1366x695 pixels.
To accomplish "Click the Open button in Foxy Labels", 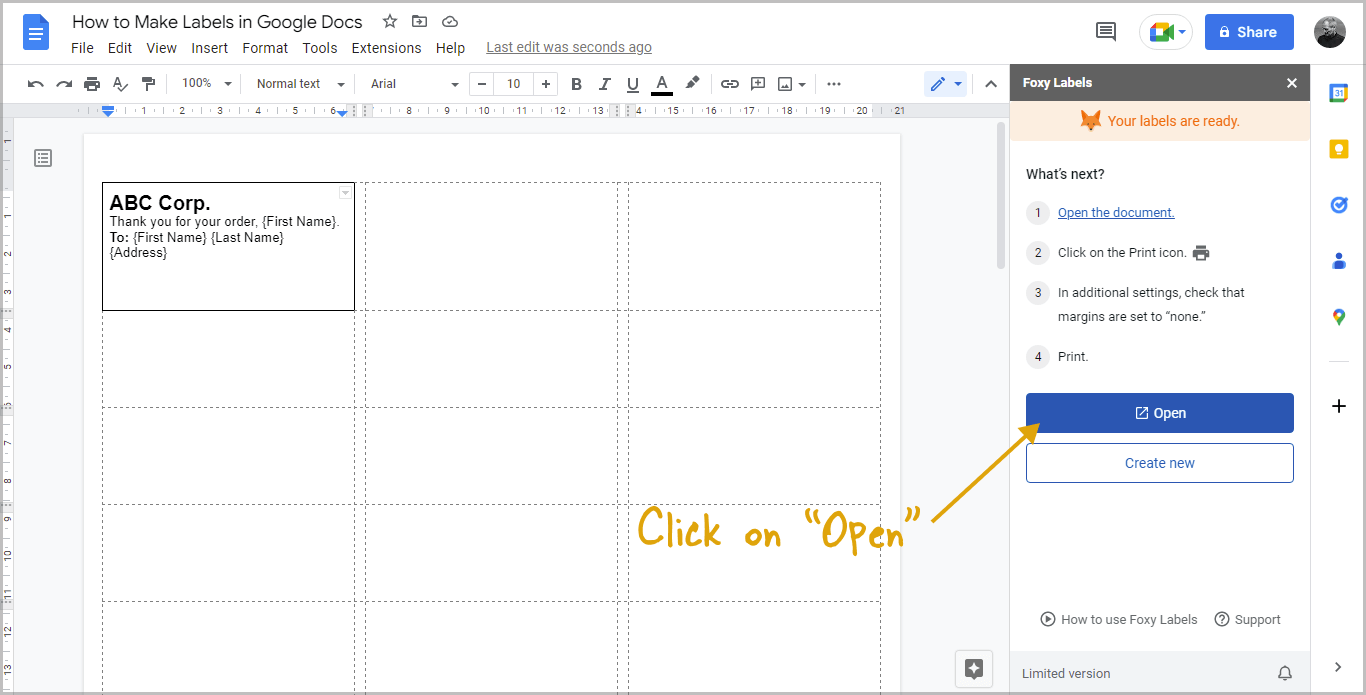I will click(x=1159, y=412).
